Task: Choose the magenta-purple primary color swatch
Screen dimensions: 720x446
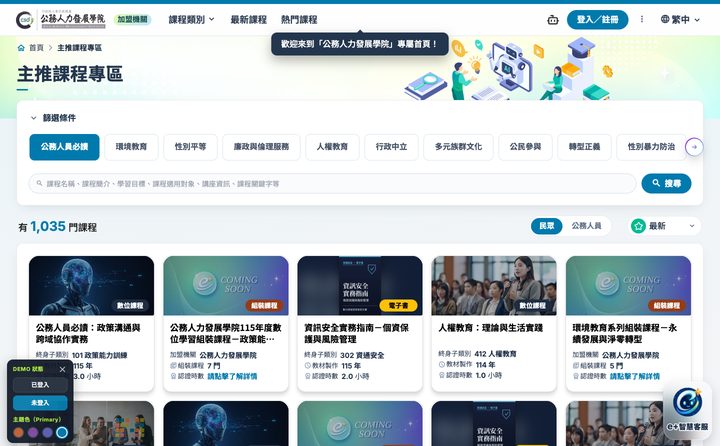Action: click(x=33, y=432)
